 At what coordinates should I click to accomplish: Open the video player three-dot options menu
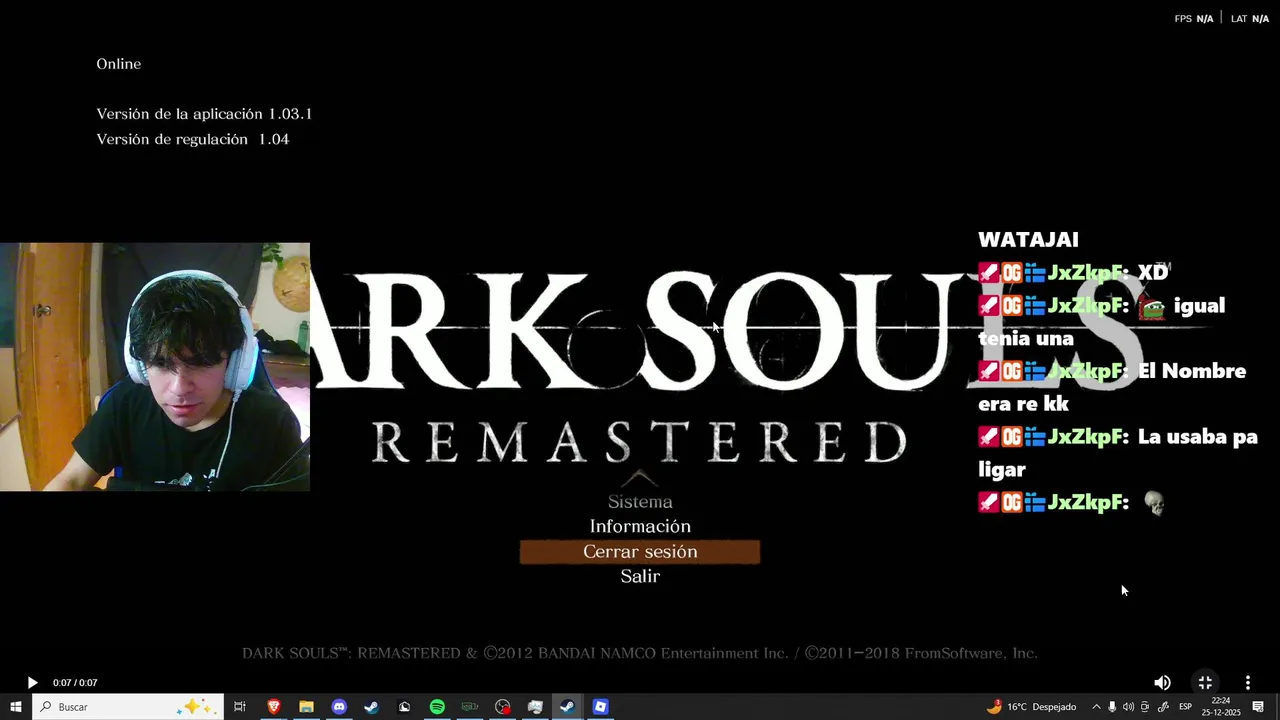tap(1247, 682)
